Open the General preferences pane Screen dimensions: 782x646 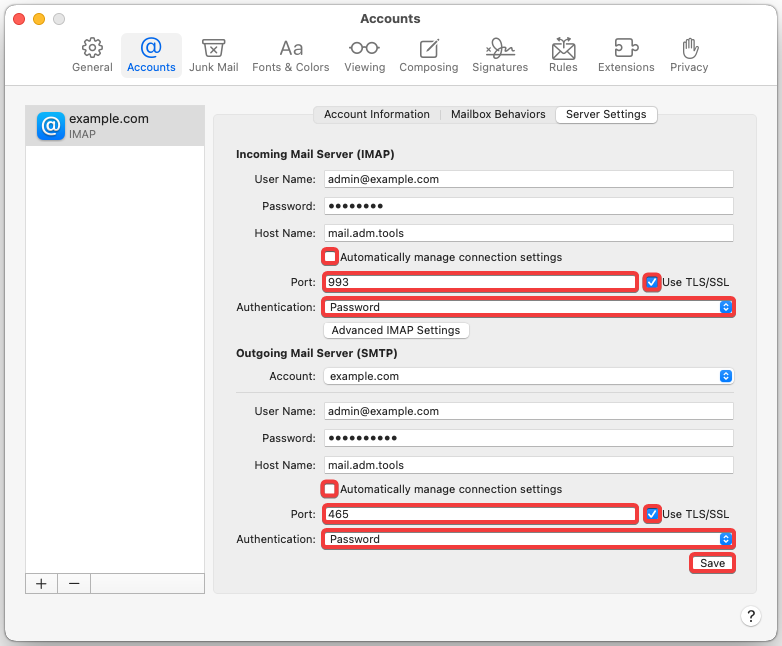pyautogui.click(x=92, y=55)
